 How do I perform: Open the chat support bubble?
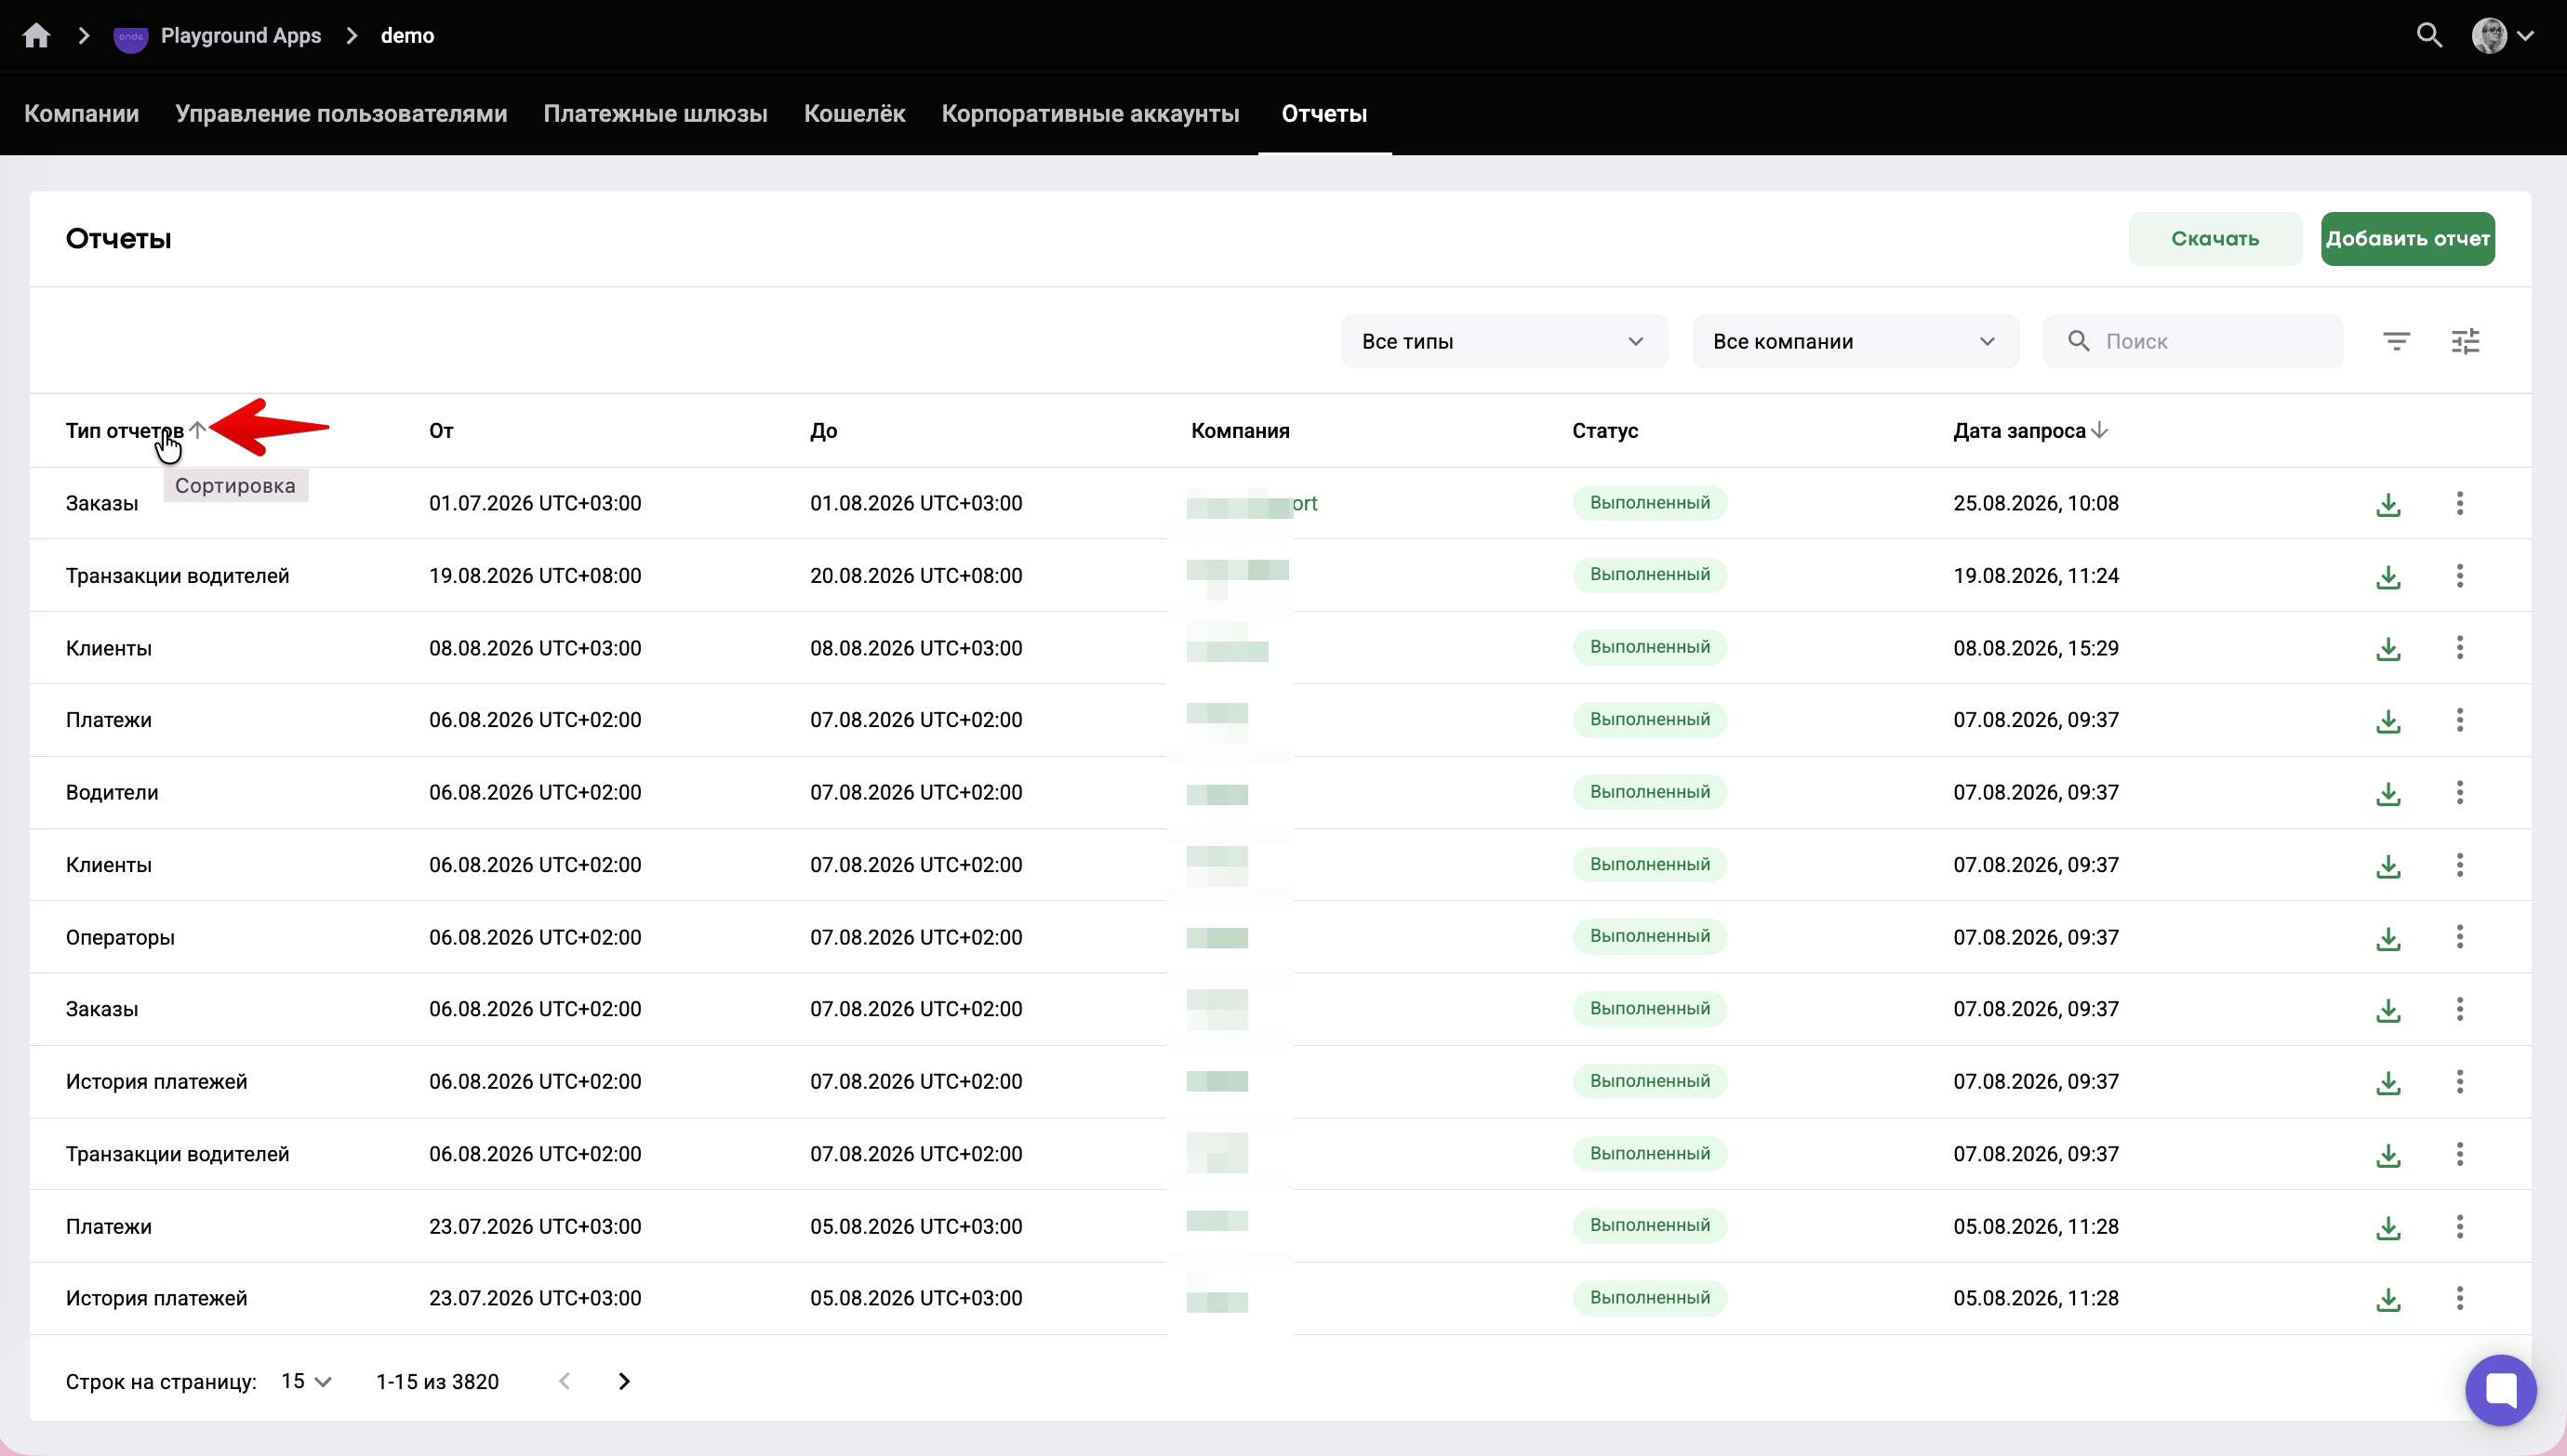2500,1390
